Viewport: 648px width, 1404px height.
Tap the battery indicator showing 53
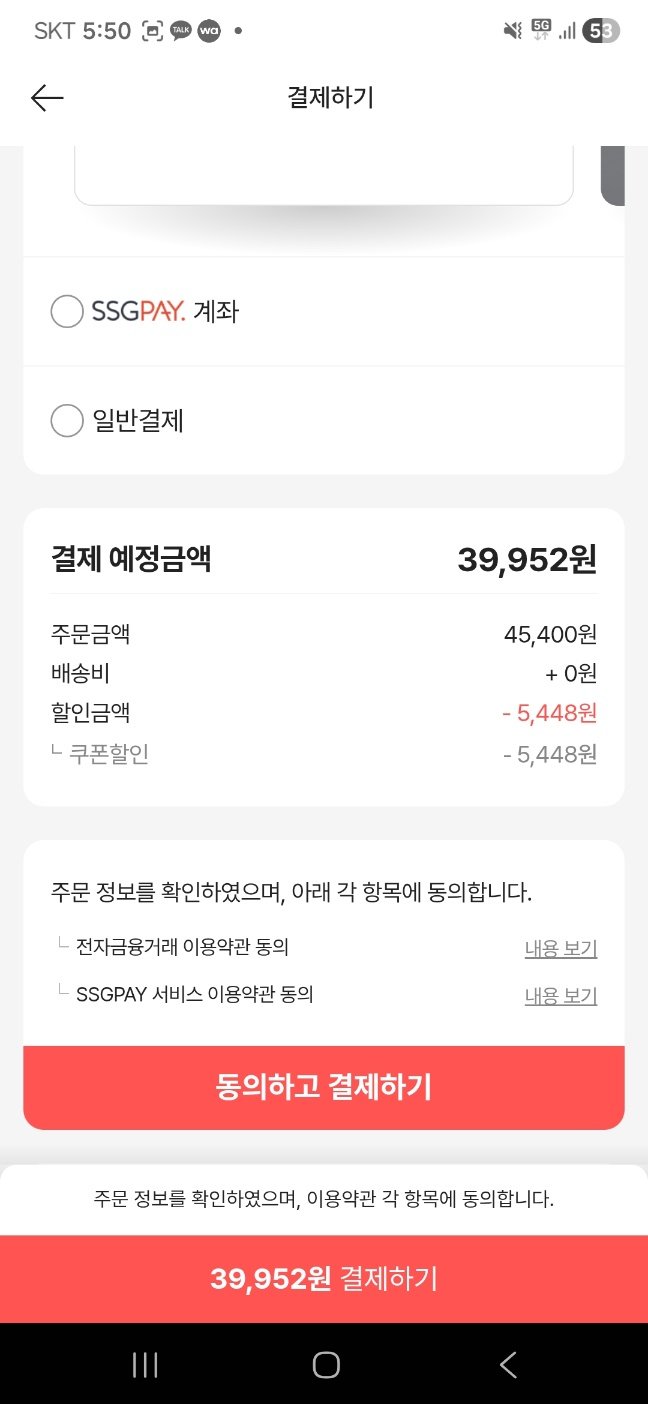601,31
